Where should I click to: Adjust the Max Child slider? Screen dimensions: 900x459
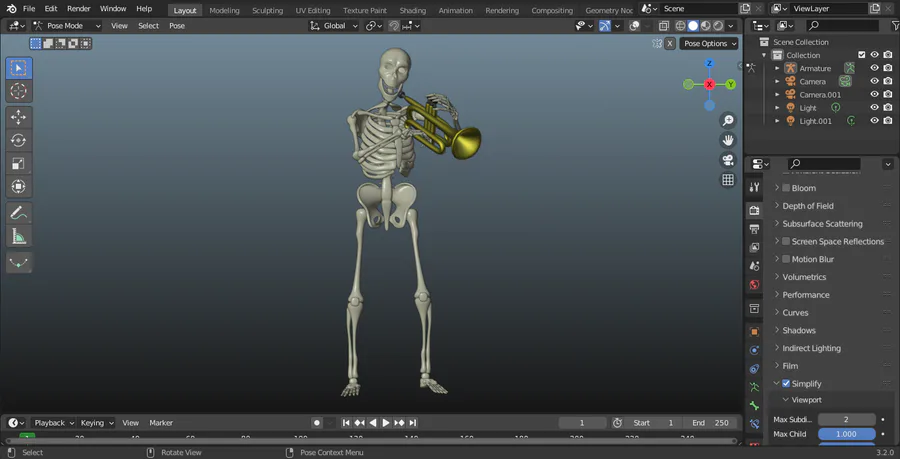[x=847, y=434]
